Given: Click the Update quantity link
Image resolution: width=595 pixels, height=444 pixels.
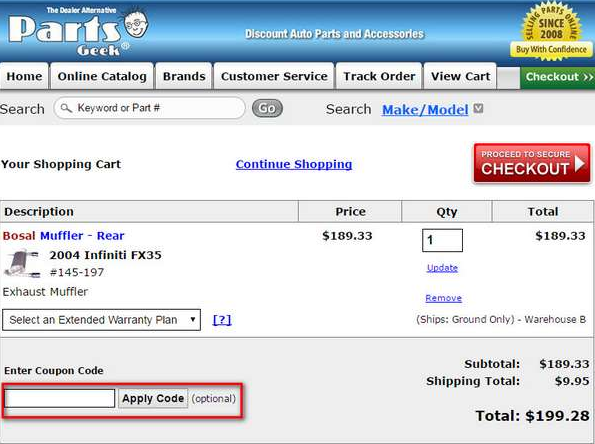Looking at the screenshot, I should point(442,268).
